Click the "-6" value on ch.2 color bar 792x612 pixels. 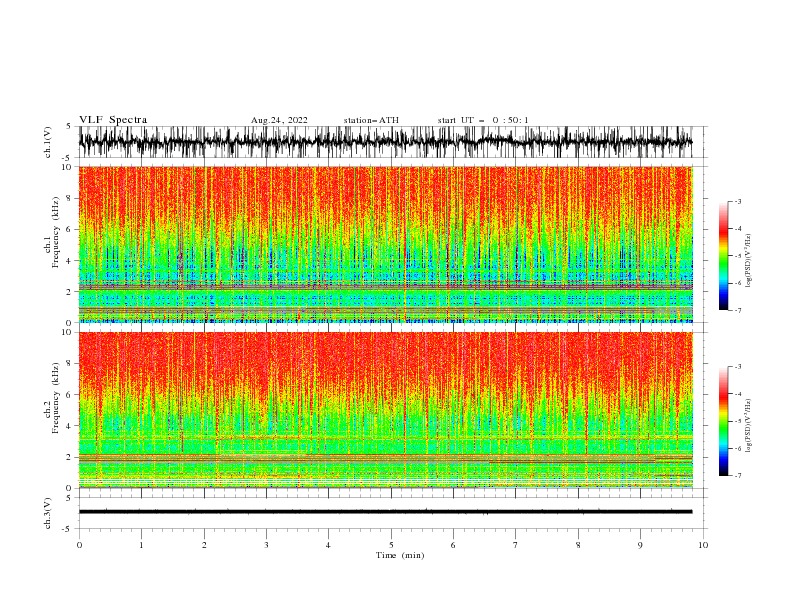tap(738, 448)
